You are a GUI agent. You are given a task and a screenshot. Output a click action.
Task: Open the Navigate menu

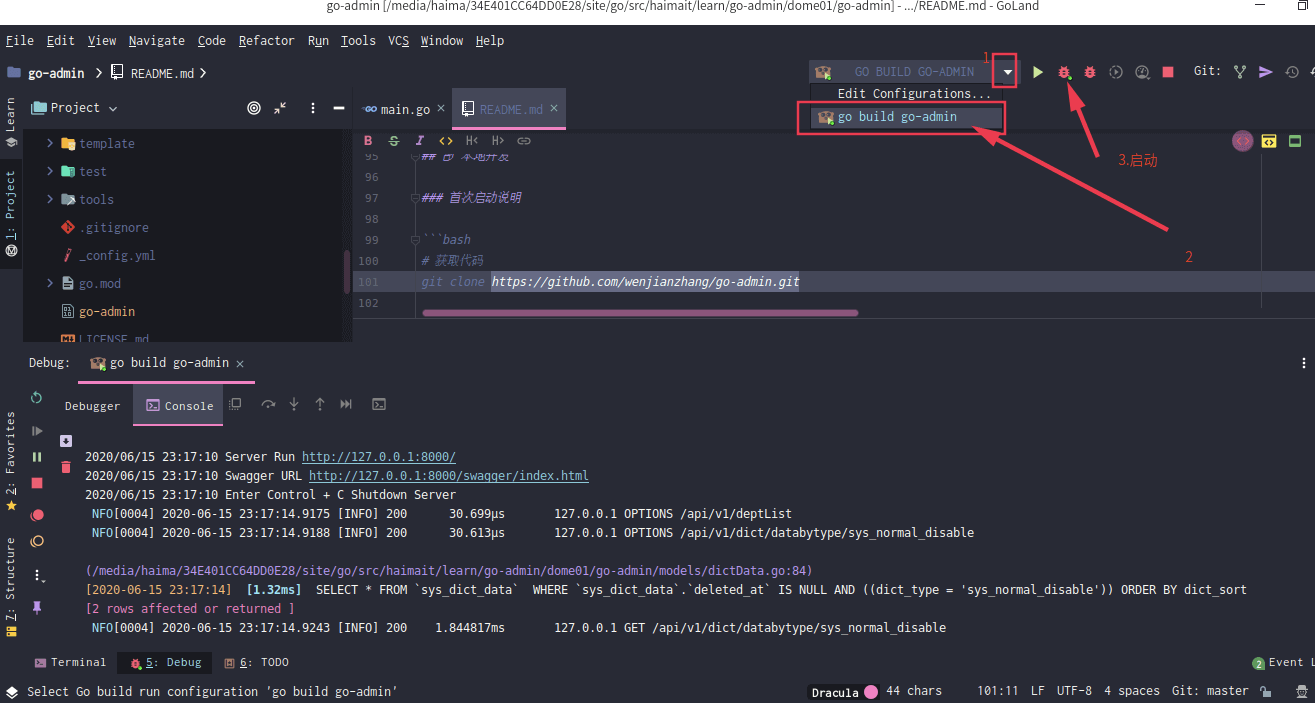coord(157,41)
